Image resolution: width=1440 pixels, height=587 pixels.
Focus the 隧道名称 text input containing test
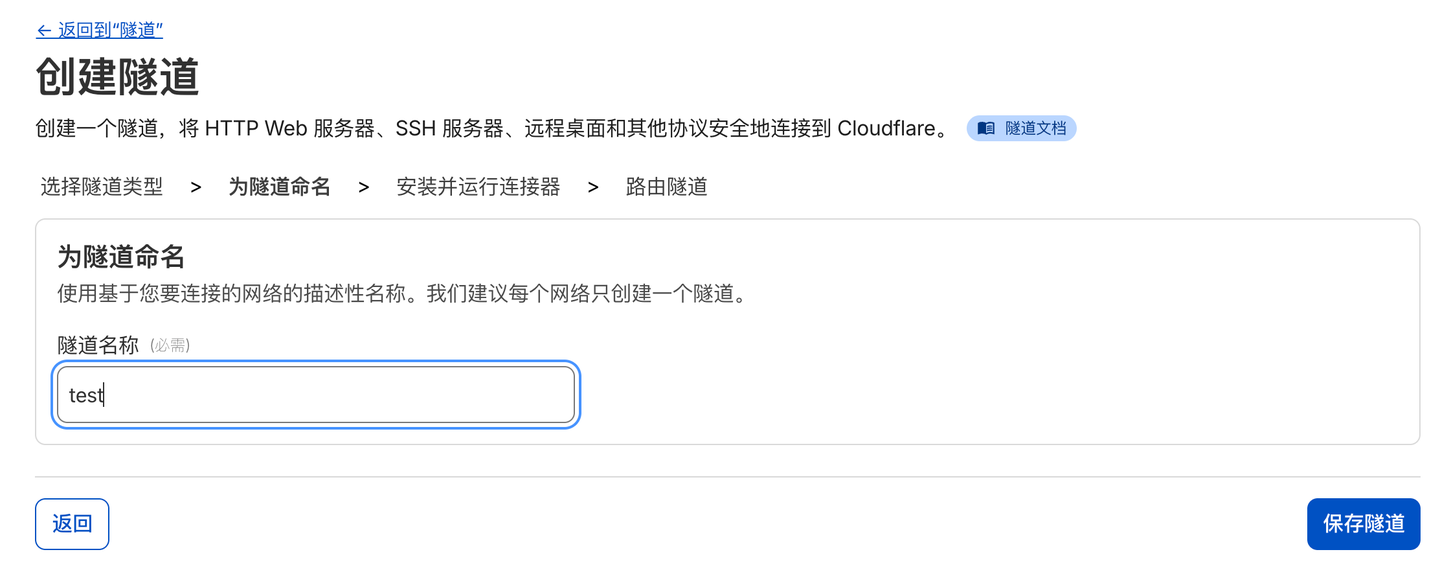[316, 395]
